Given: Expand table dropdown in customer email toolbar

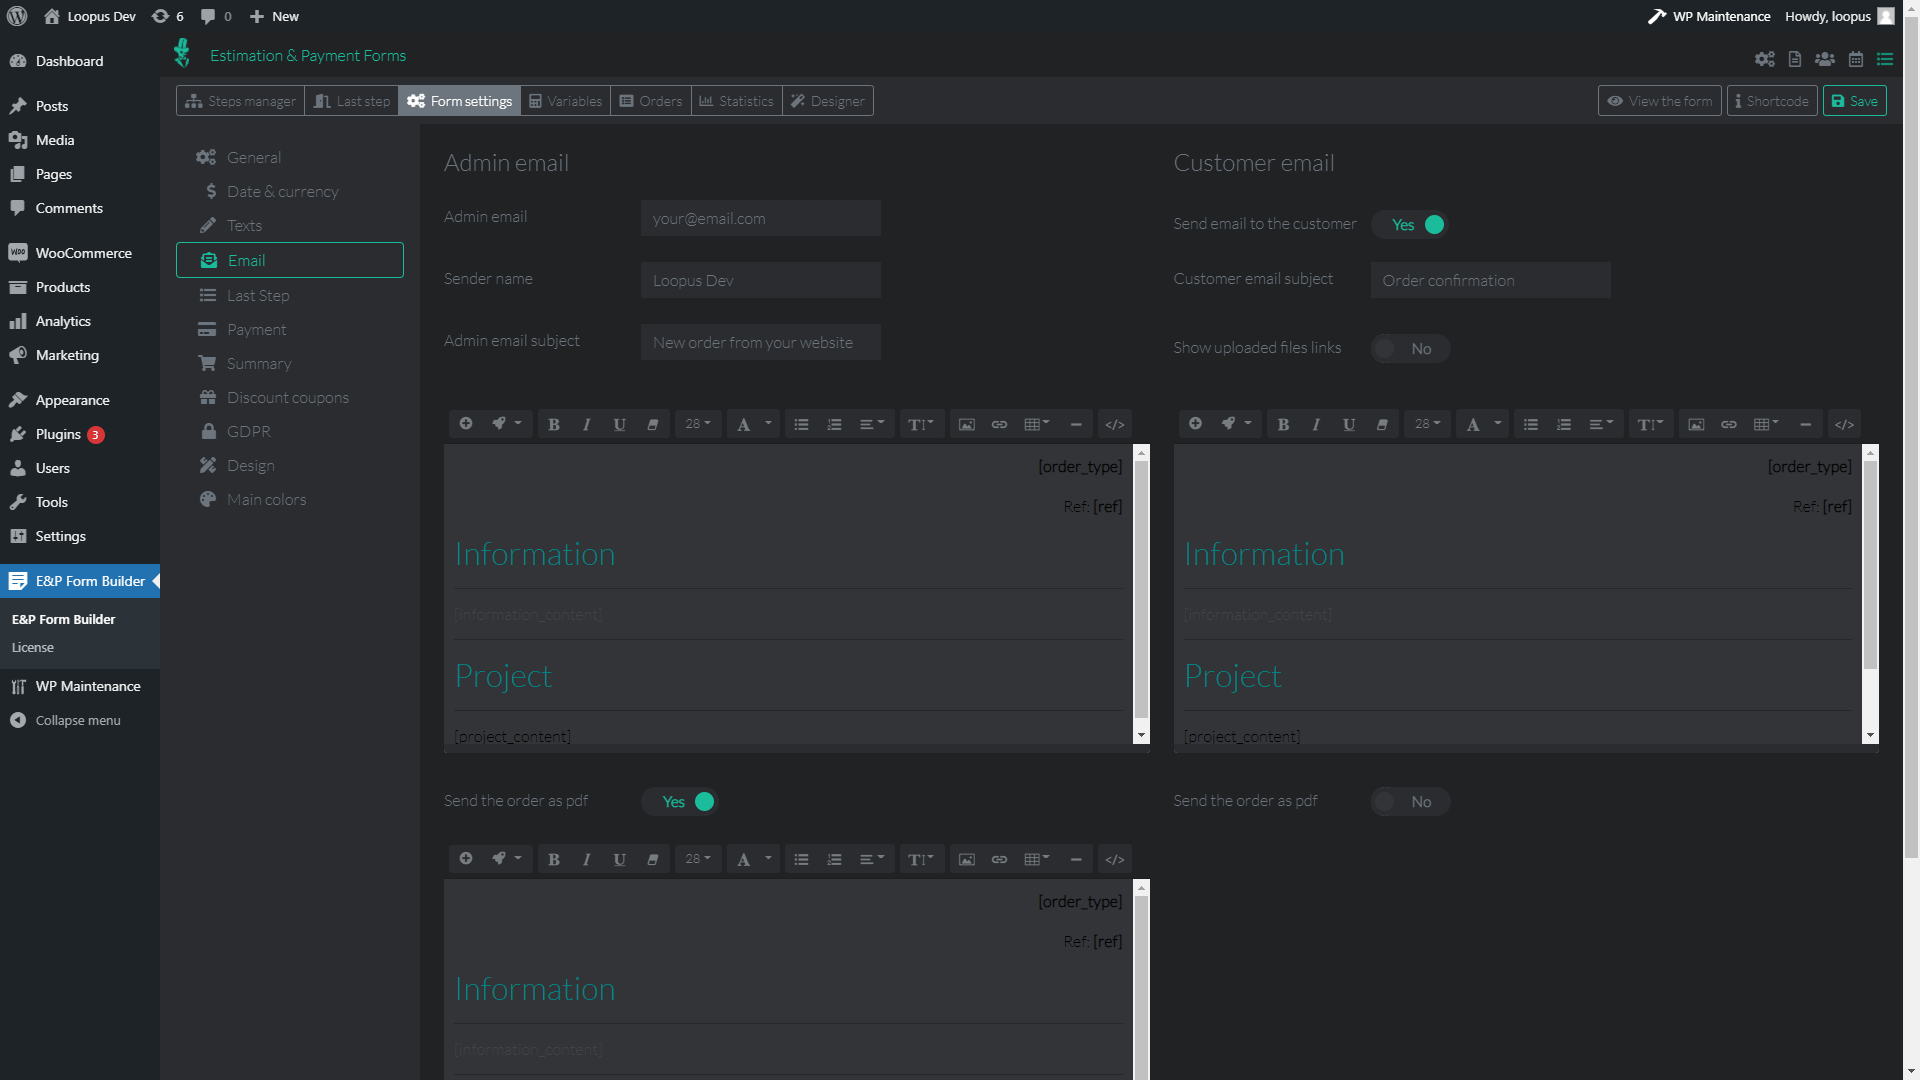Looking at the screenshot, I should [1766, 424].
